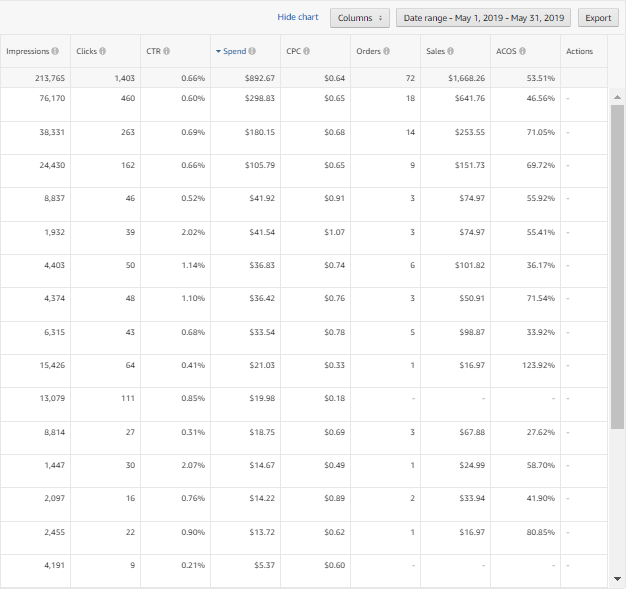Open the Columns dropdown

coord(360,18)
